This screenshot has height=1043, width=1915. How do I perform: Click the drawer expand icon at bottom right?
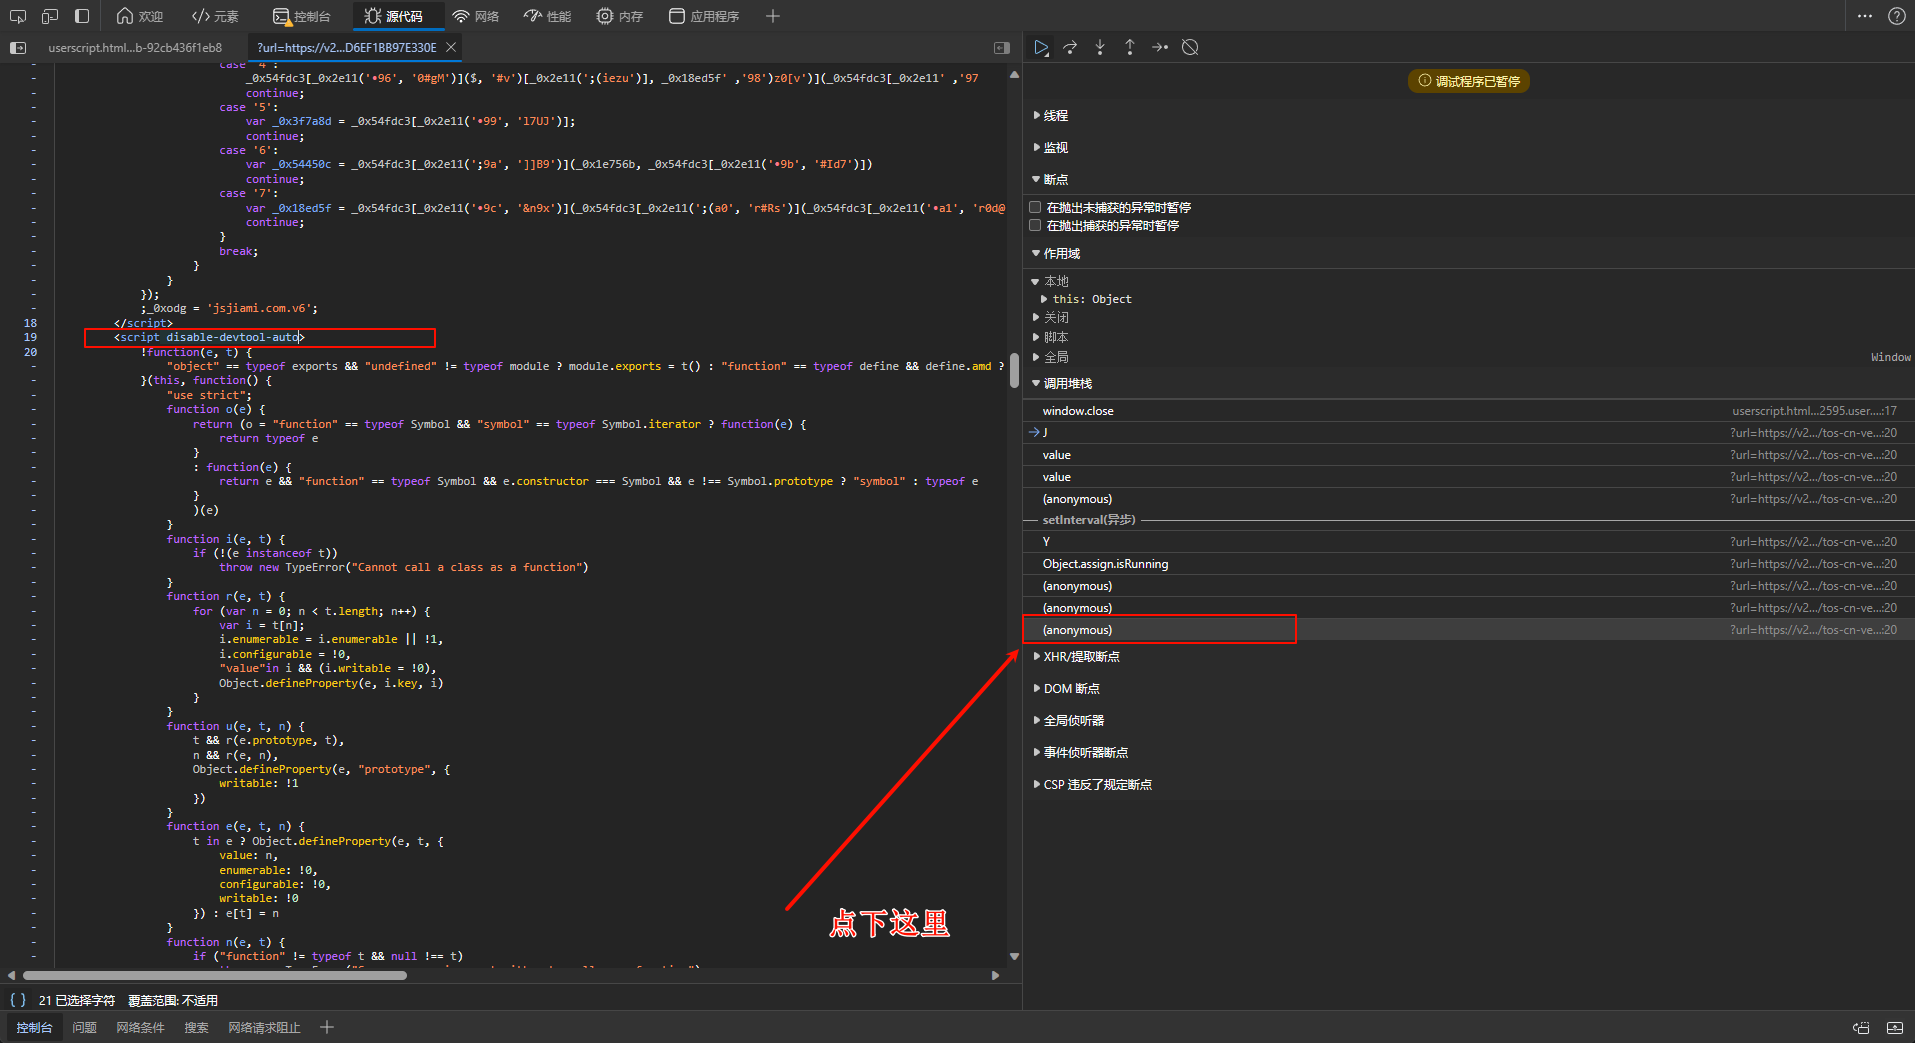(x=1895, y=1028)
